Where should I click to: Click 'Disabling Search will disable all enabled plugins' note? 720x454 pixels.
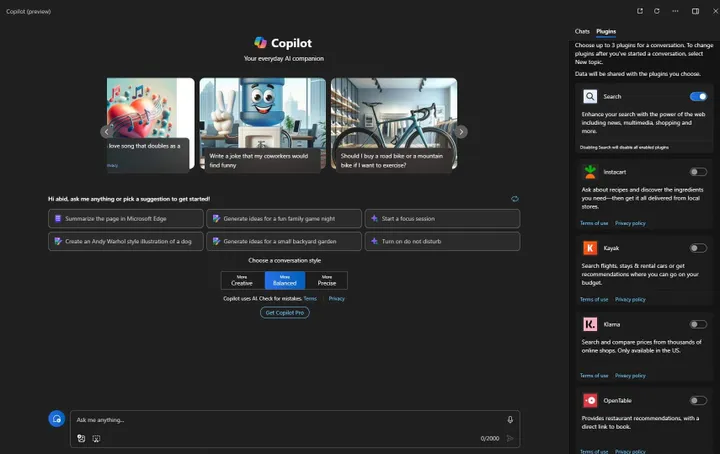tap(624, 147)
